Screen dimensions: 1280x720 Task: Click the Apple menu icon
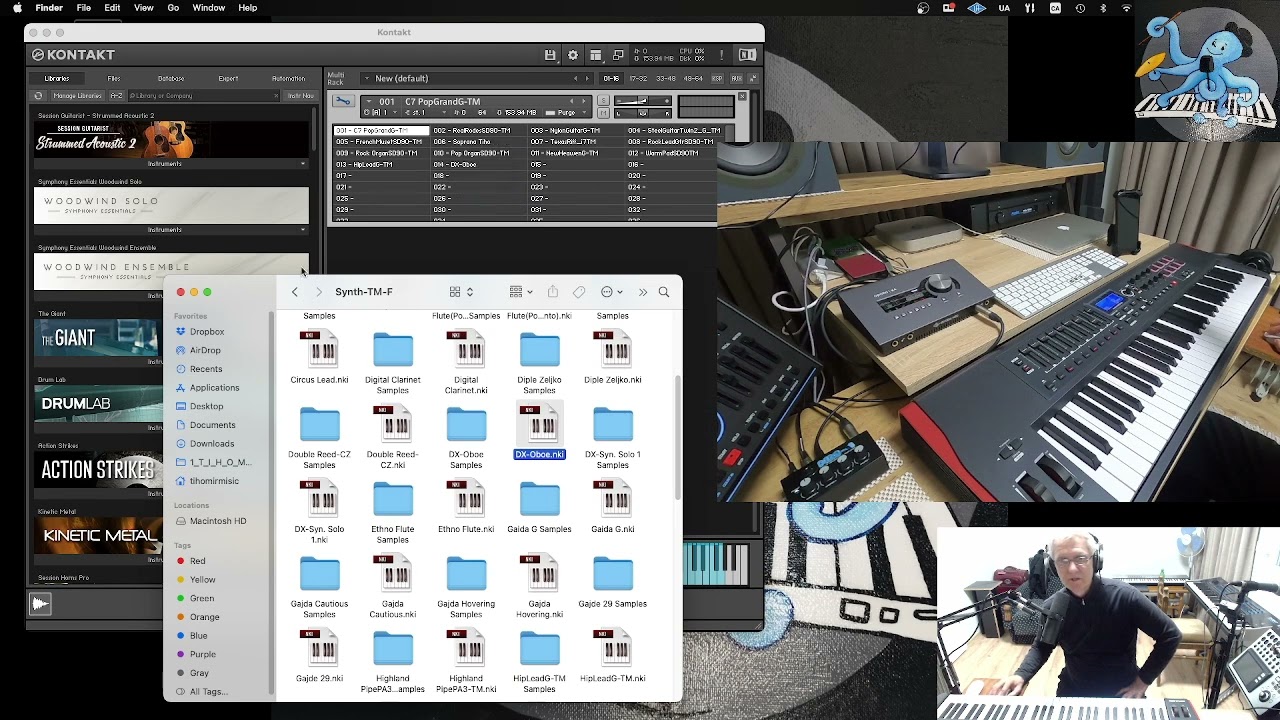coord(17,8)
